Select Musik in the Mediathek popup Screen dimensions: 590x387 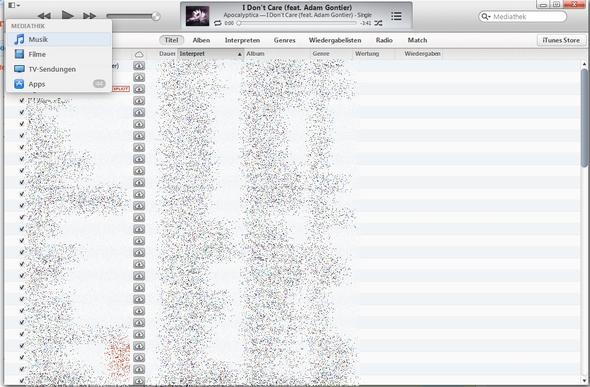coord(59,39)
